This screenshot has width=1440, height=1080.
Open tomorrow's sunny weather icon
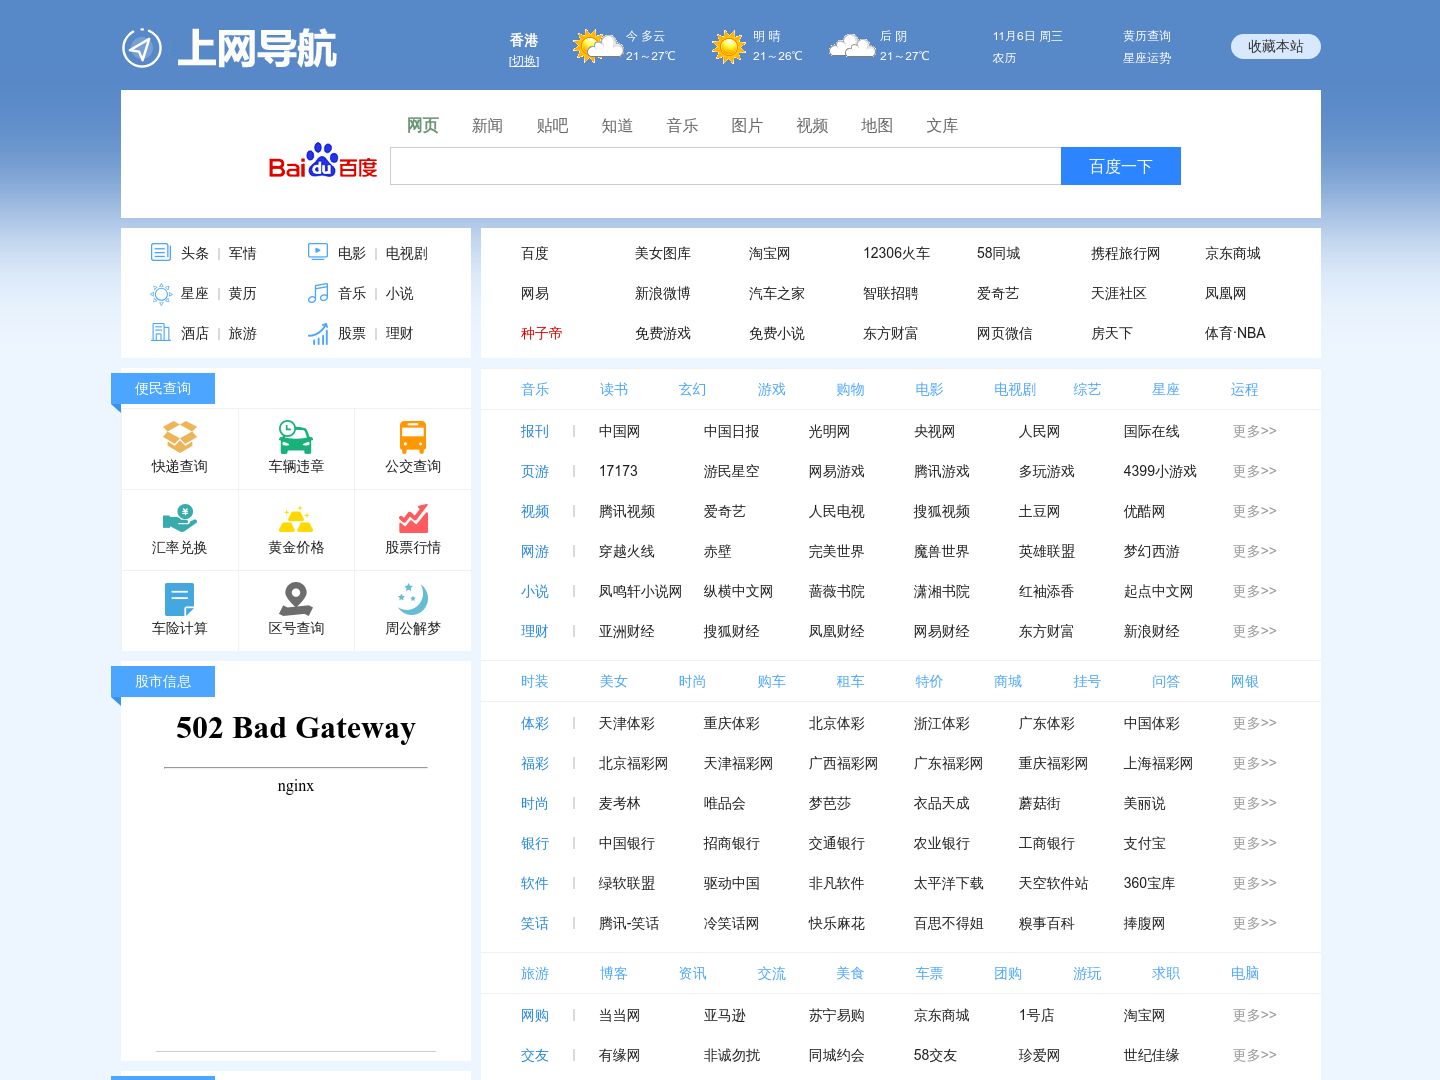pos(729,47)
